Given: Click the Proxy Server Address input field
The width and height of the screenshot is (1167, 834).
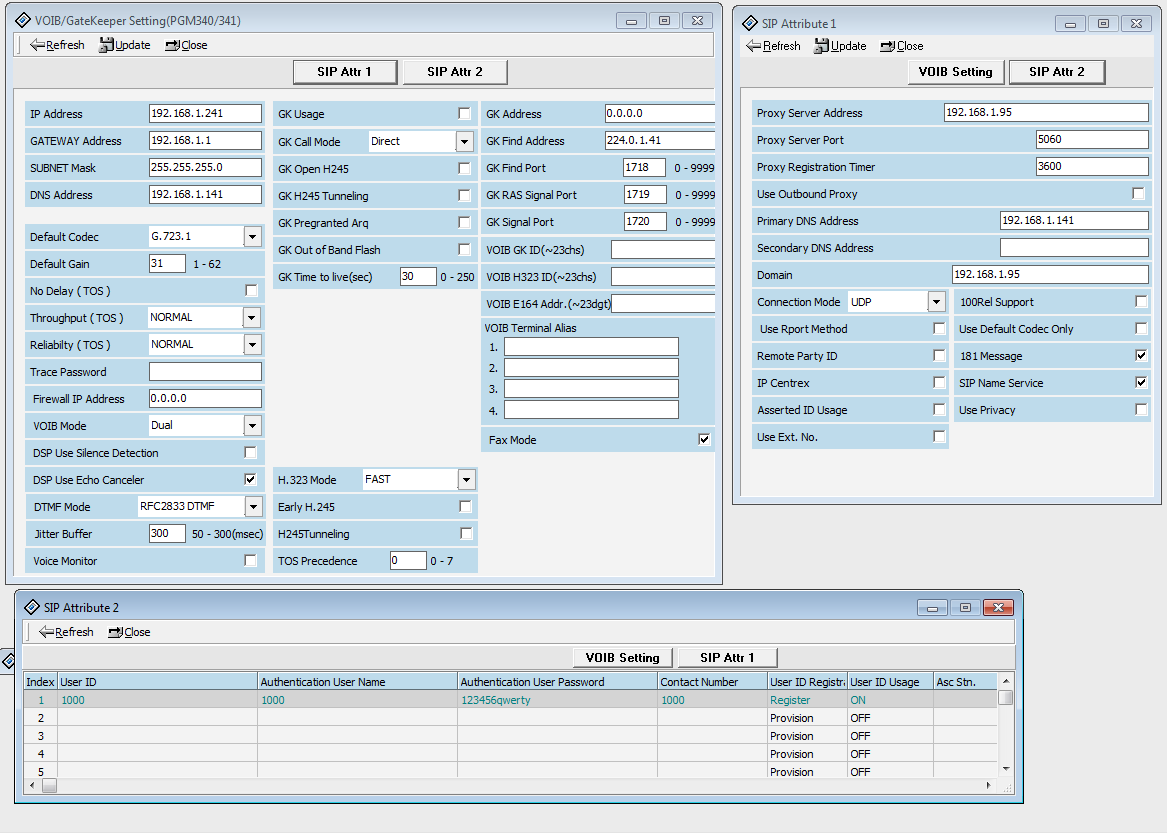Looking at the screenshot, I should click(1045, 113).
